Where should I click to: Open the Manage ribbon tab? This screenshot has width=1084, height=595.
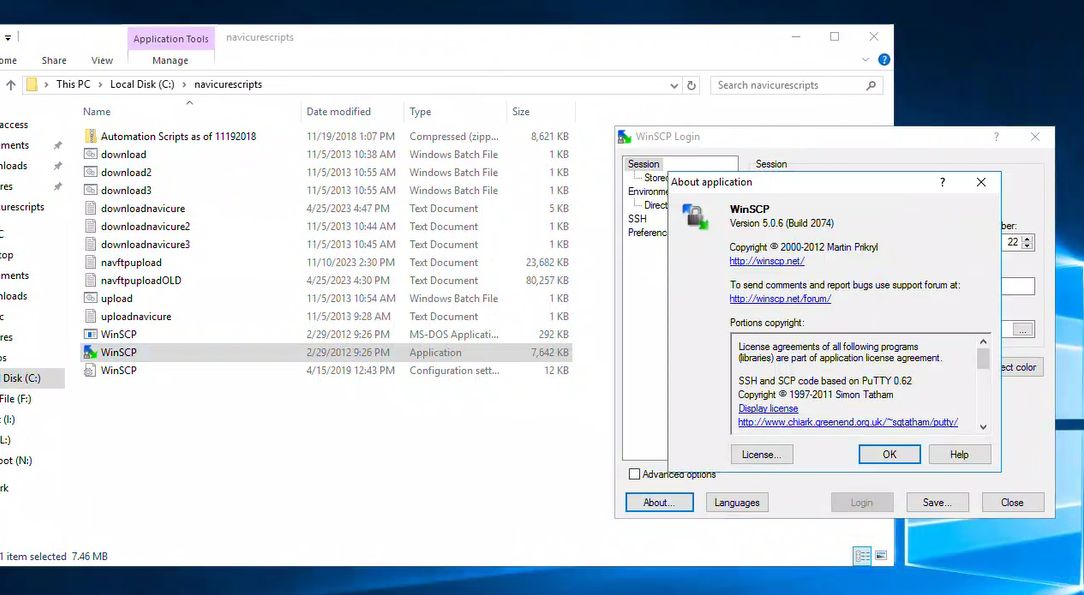[170, 61]
